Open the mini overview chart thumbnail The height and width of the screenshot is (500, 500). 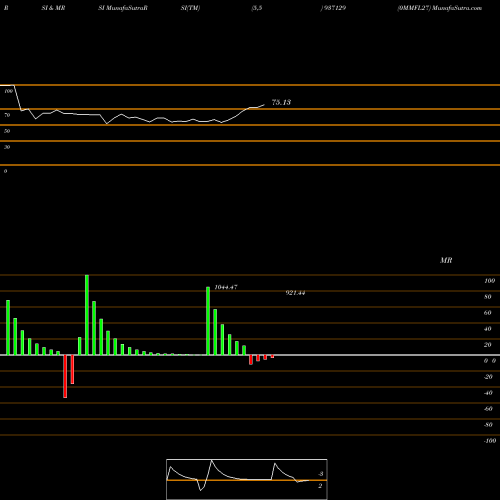coord(247,479)
